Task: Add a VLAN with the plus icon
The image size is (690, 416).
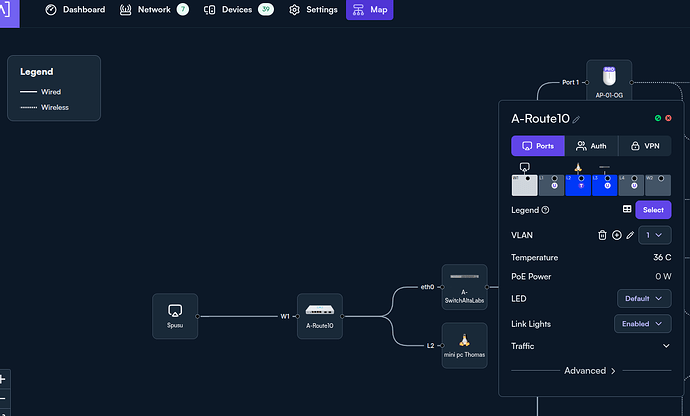Action: point(617,235)
